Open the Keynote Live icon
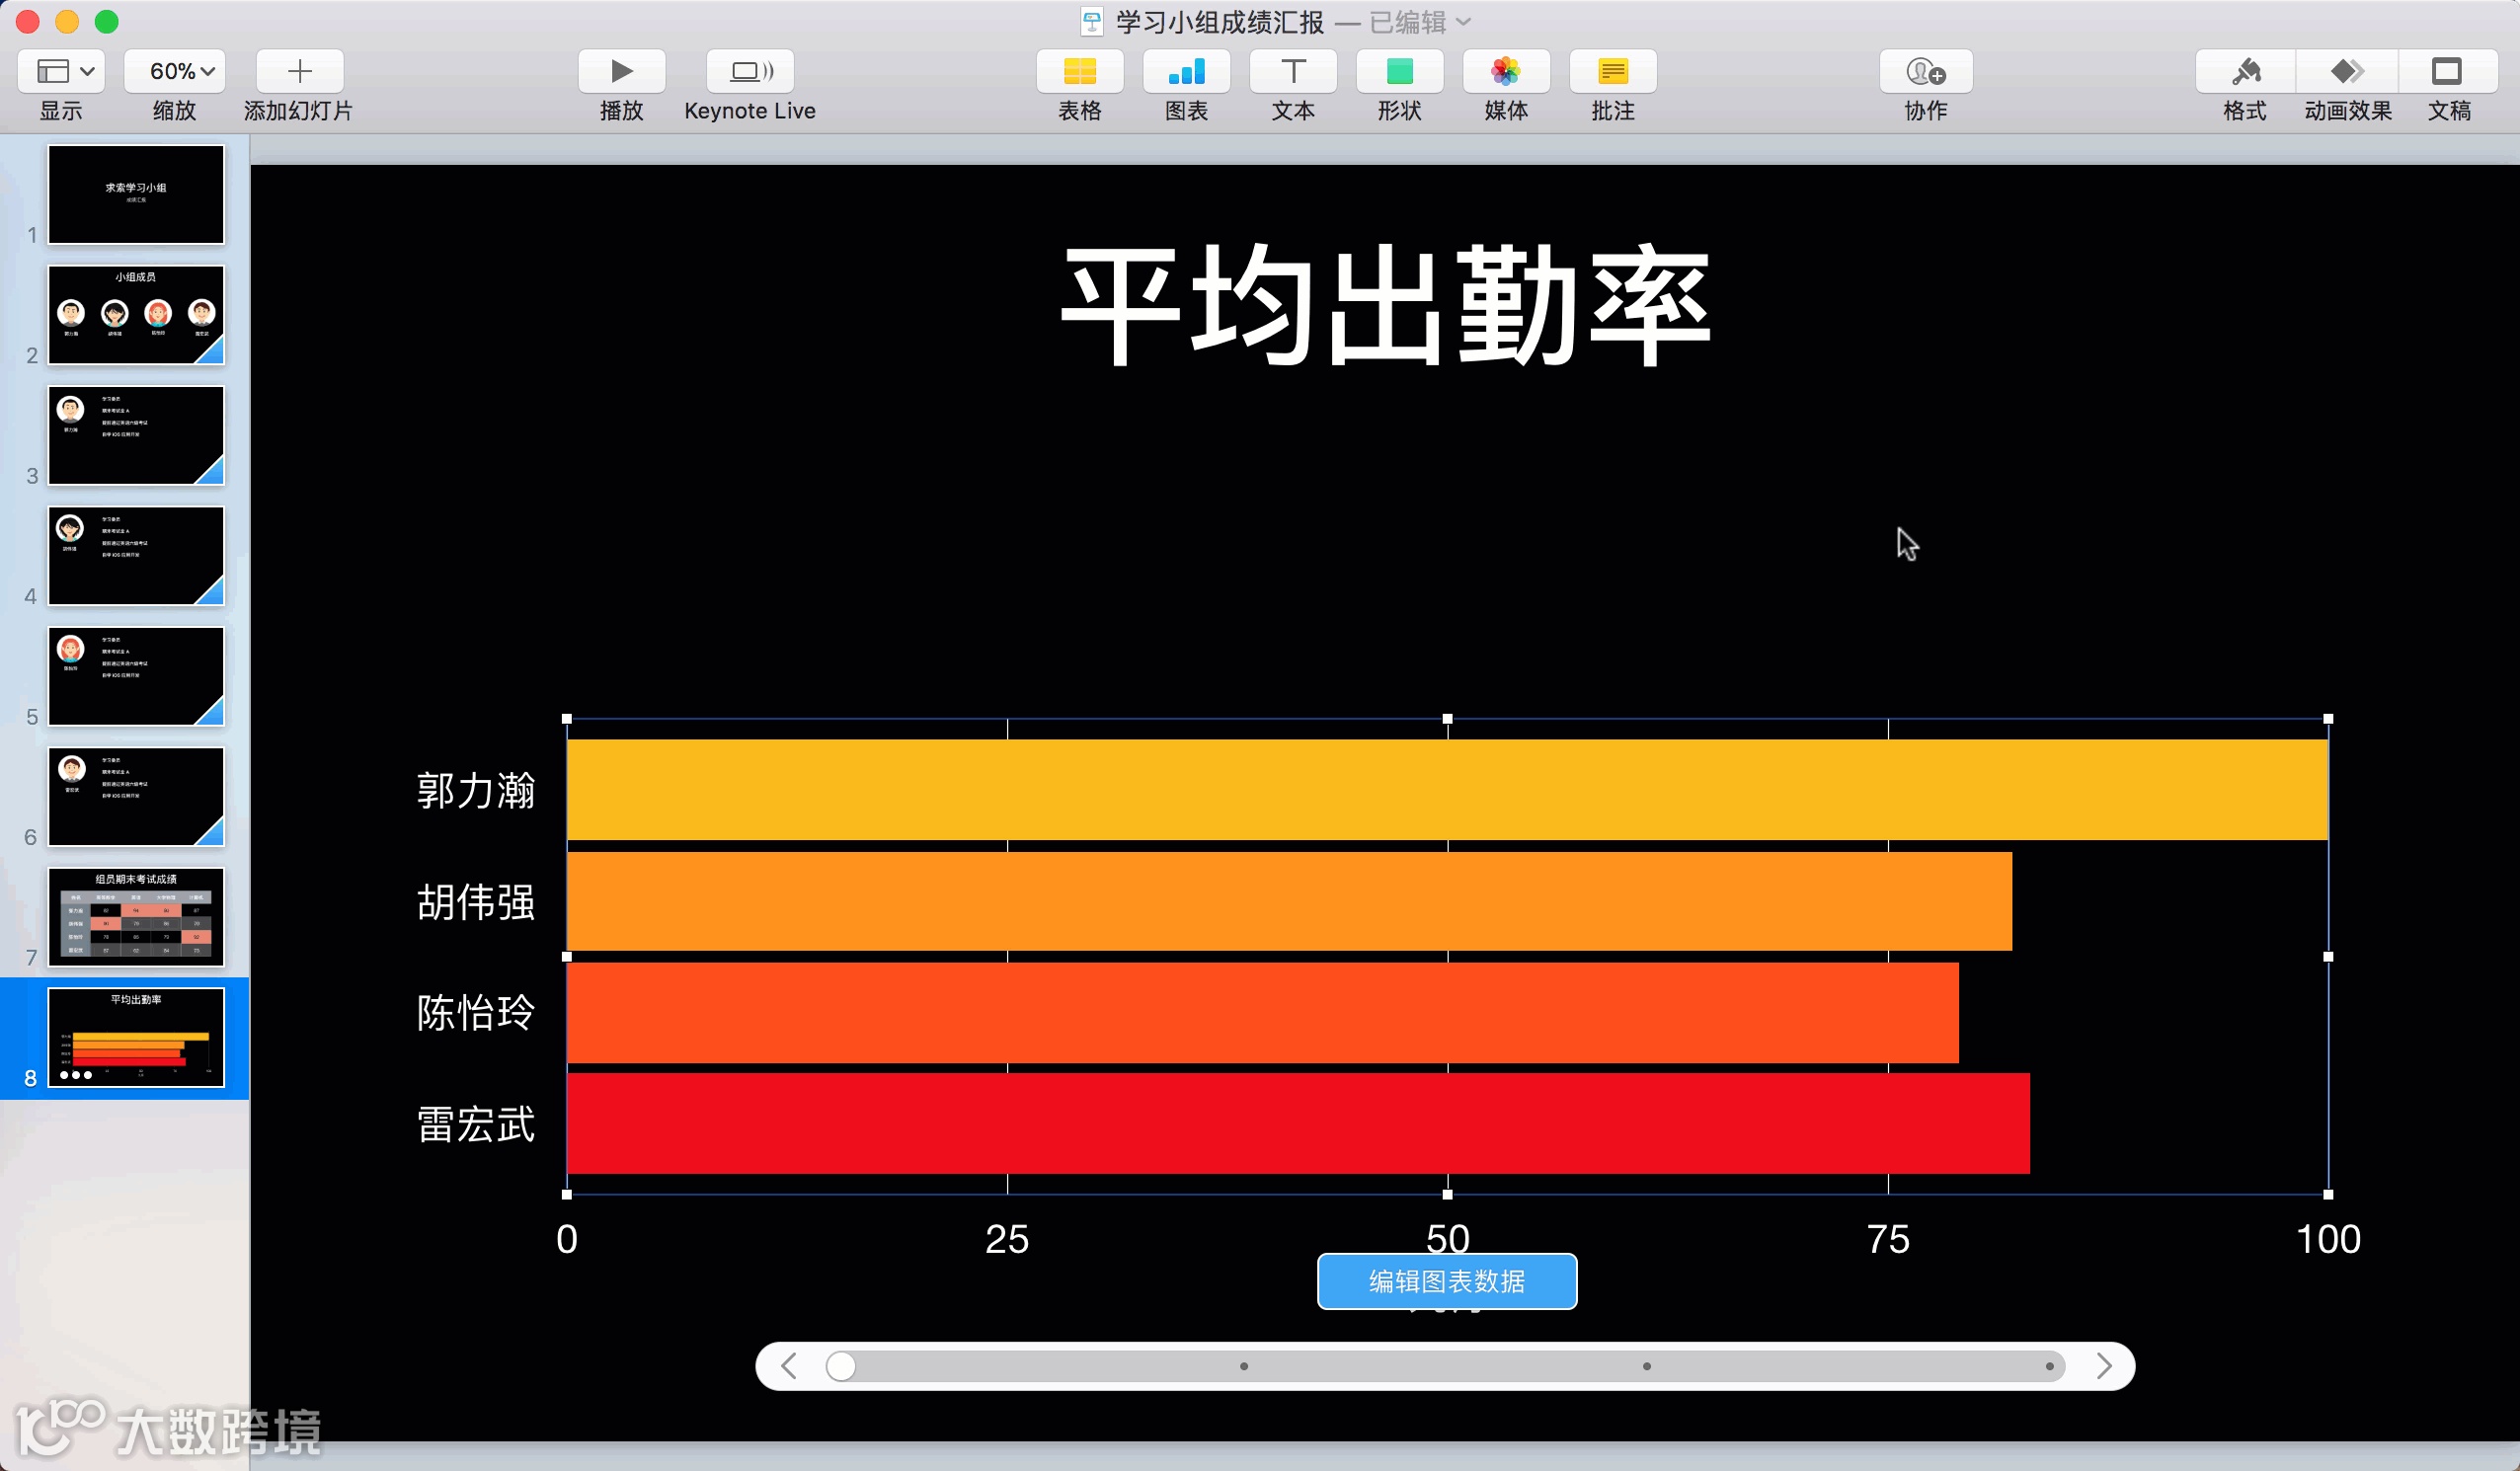The height and width of the screenshot is (1471, 2520). (x=750, y=71)
